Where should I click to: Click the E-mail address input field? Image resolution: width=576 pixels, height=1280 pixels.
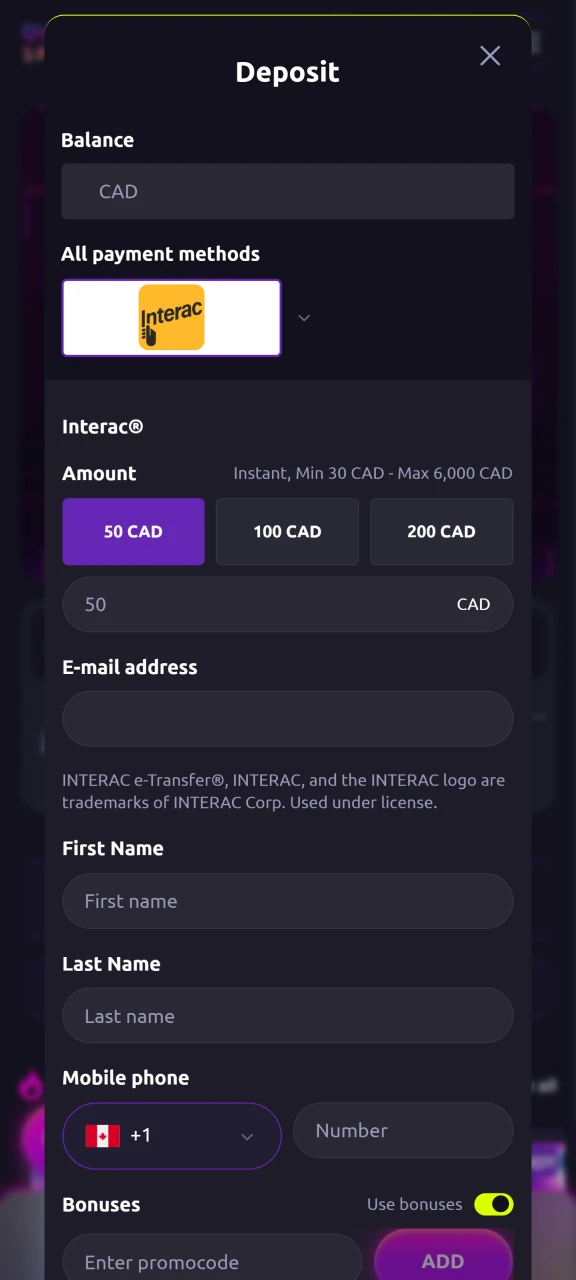point(287,718)
